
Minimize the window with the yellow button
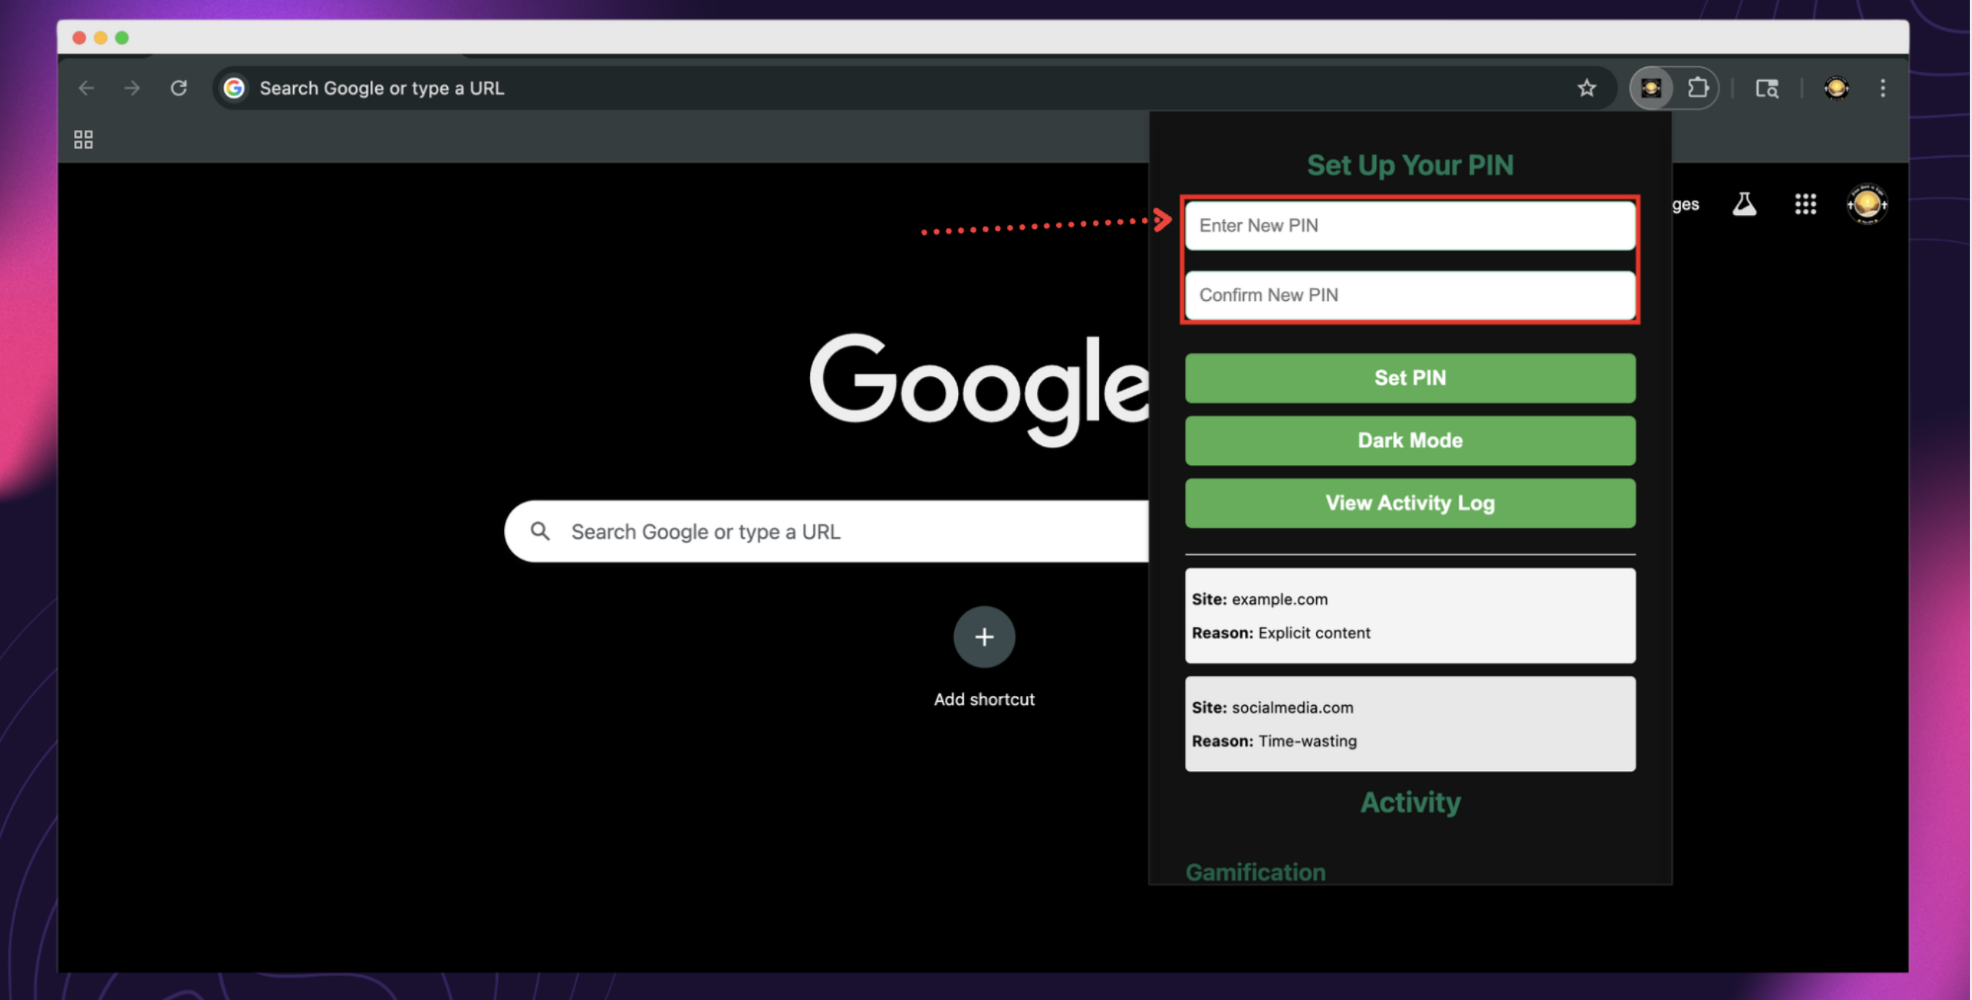pyautogui.click(x=100, y=38)
